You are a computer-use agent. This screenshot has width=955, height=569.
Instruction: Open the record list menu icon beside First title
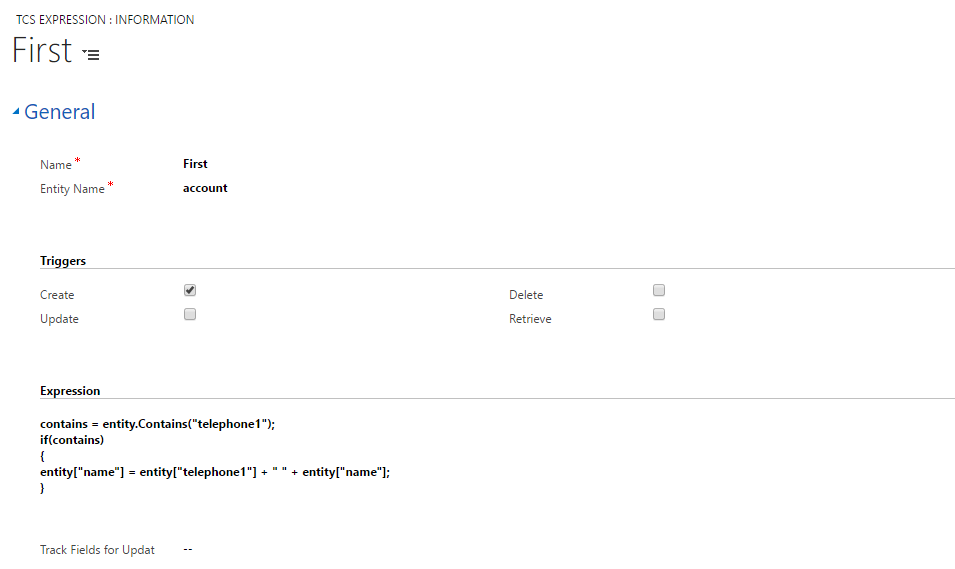[91, 55]
